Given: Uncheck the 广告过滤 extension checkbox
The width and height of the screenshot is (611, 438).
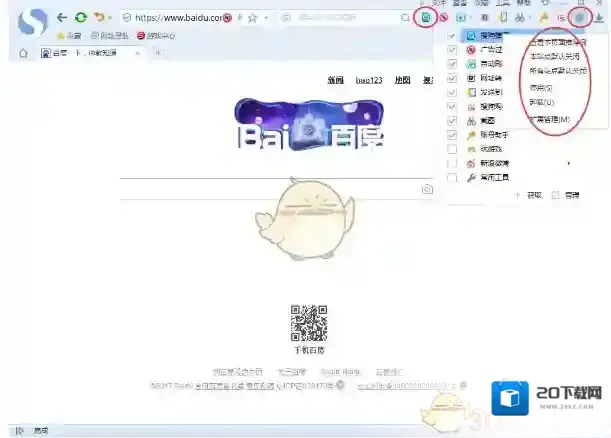Looking at the screenshot, I should (452, 50).
